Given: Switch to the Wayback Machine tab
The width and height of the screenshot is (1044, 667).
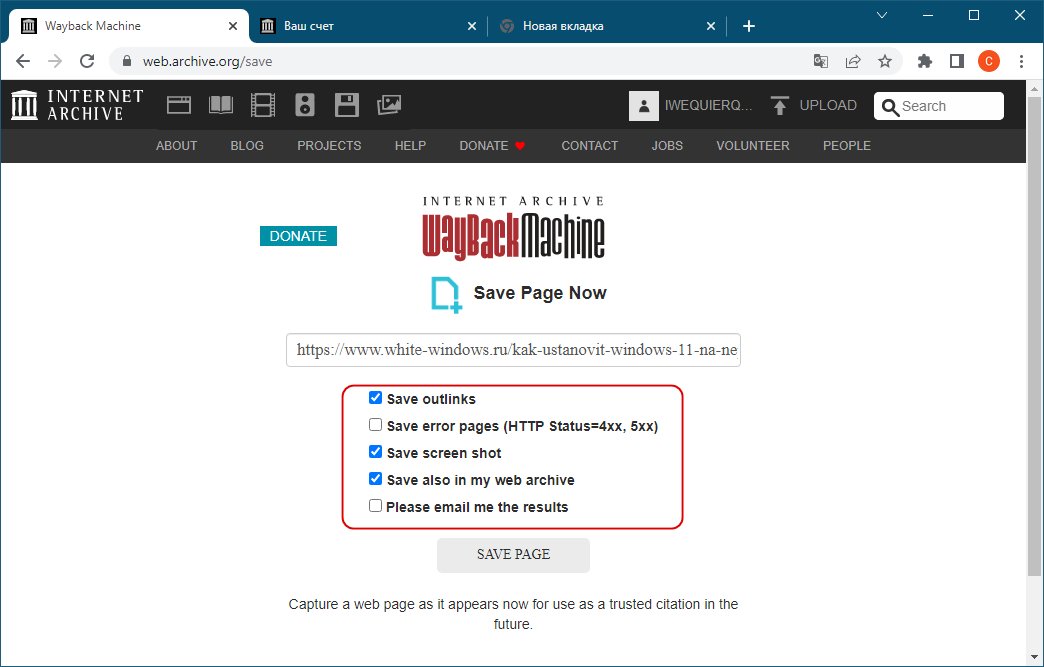Looking at the screenshot, I should tap(129, 26).
